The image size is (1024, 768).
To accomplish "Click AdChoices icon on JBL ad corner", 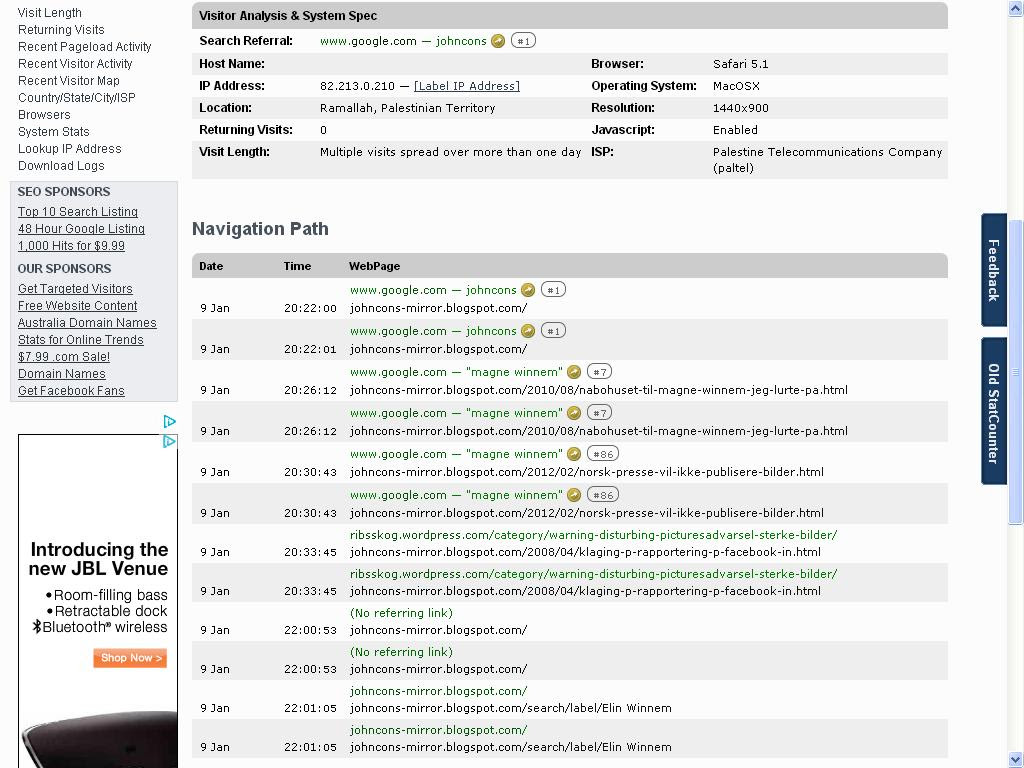I will 169,441.
